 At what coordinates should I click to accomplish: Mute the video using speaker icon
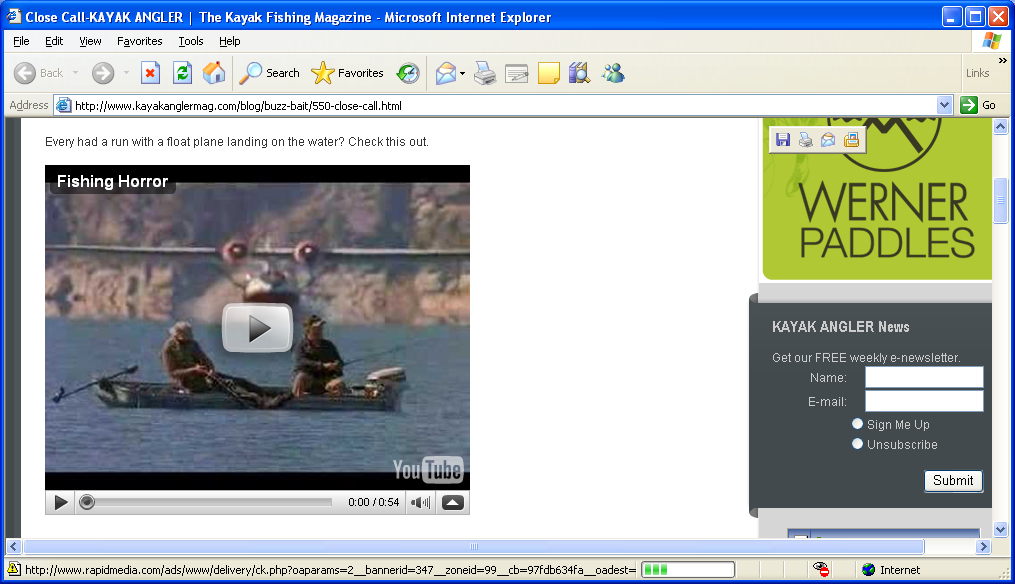tap(421, 503)
